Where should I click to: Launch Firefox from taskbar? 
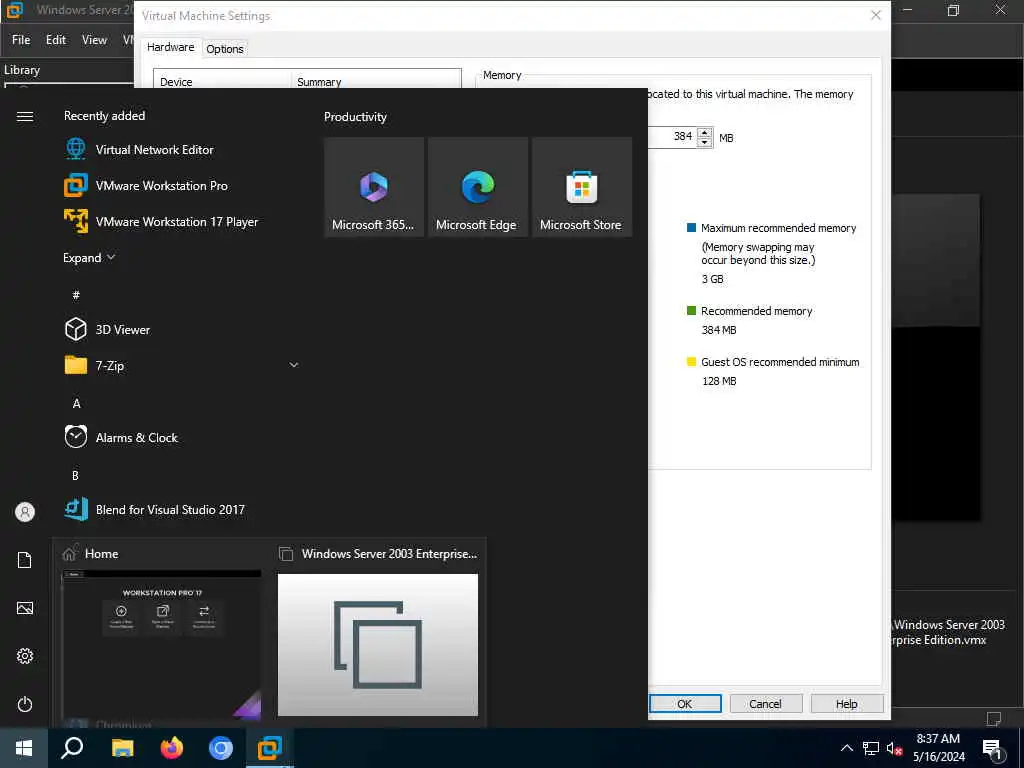(x=172, y=748)
